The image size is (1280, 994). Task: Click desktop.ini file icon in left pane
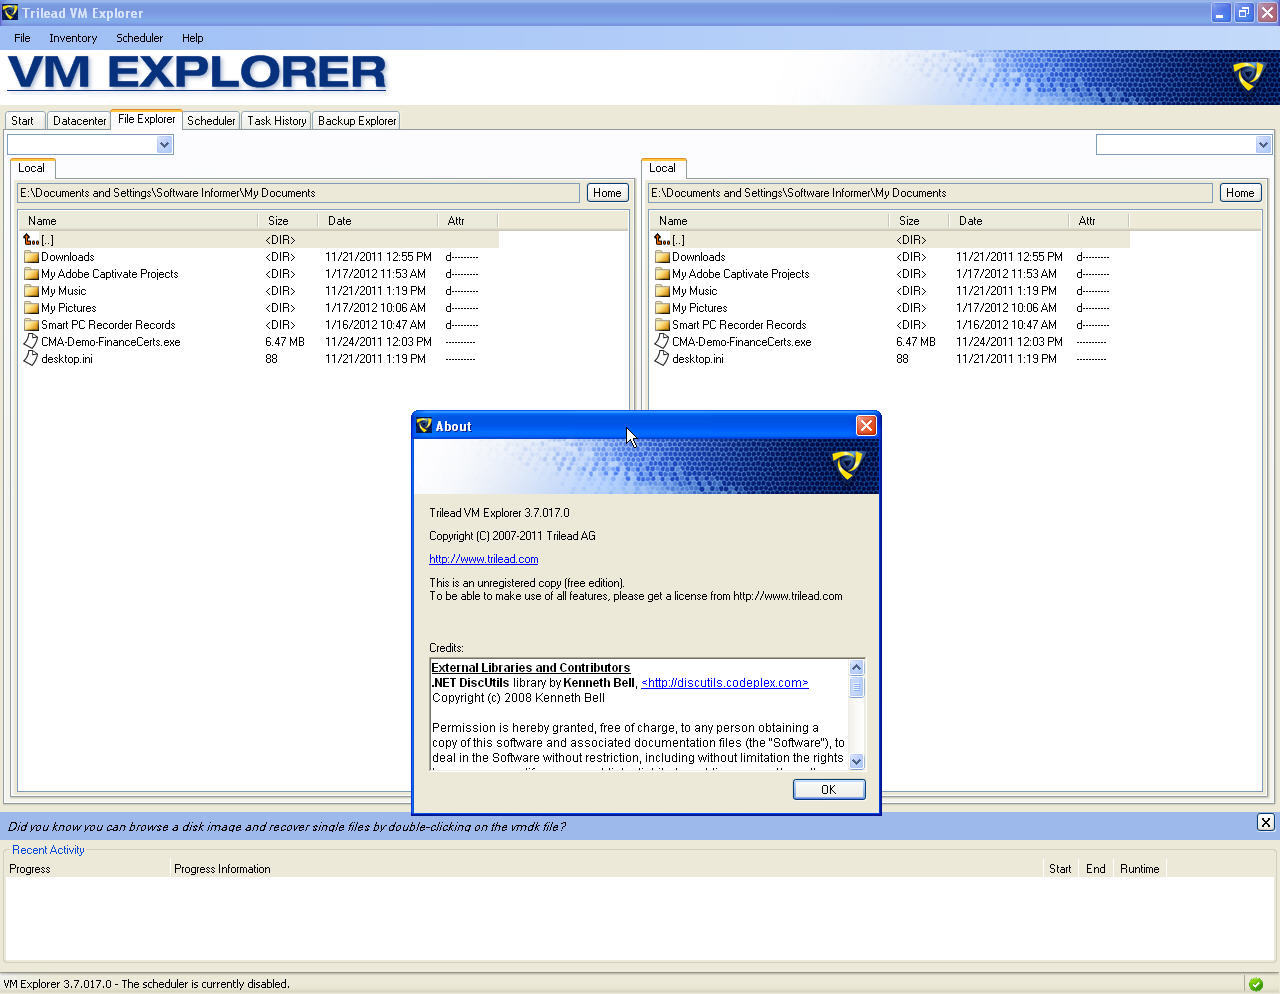(x=31, y=359)
